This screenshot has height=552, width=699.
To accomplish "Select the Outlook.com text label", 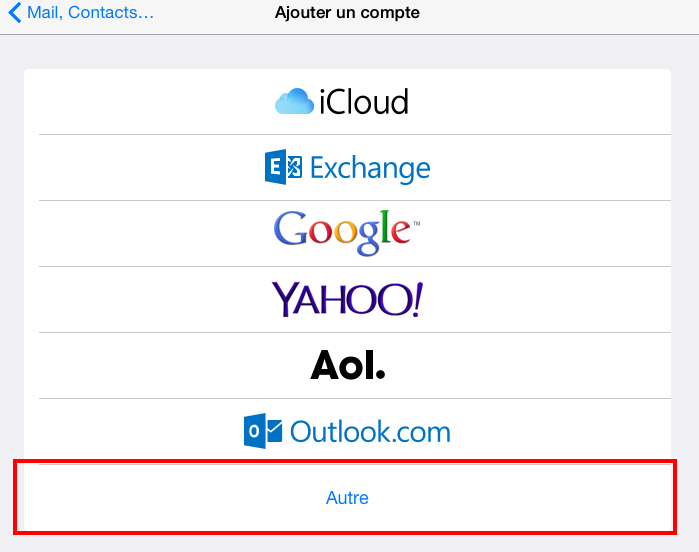I will coord(370,432).
